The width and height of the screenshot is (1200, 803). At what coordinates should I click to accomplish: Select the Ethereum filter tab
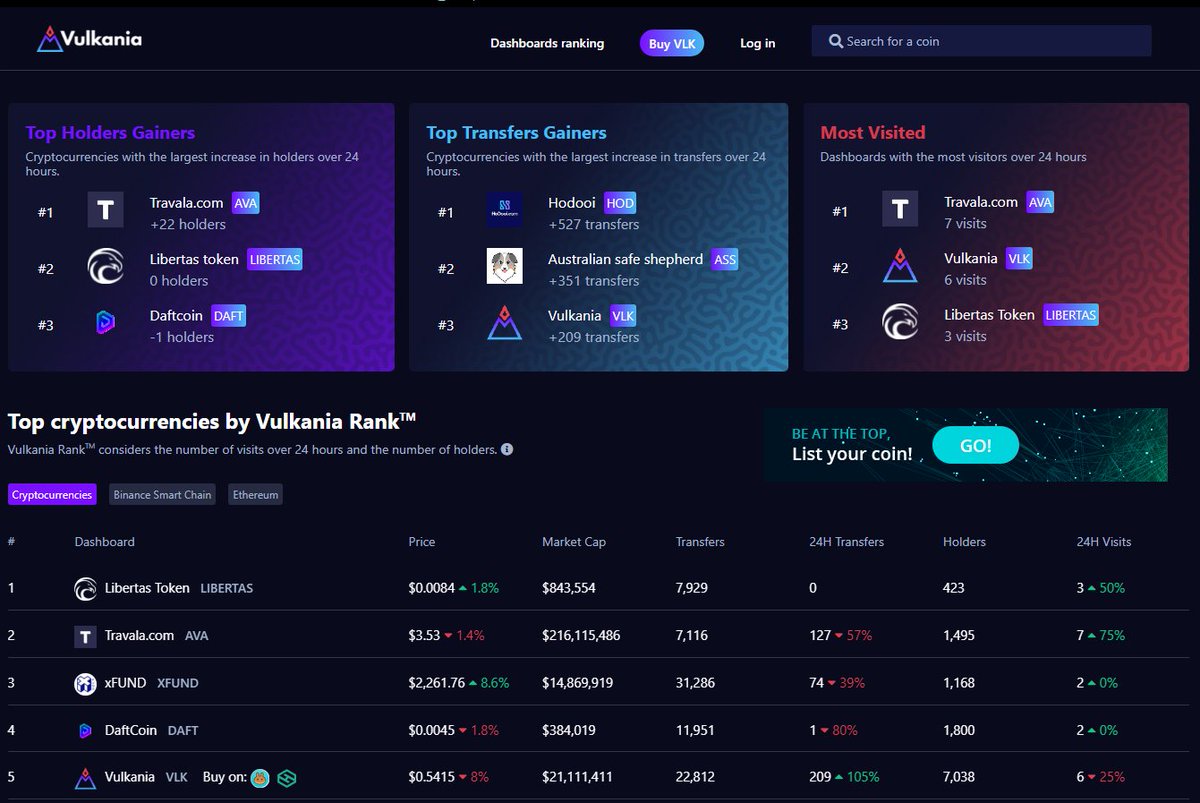[255, 495]
